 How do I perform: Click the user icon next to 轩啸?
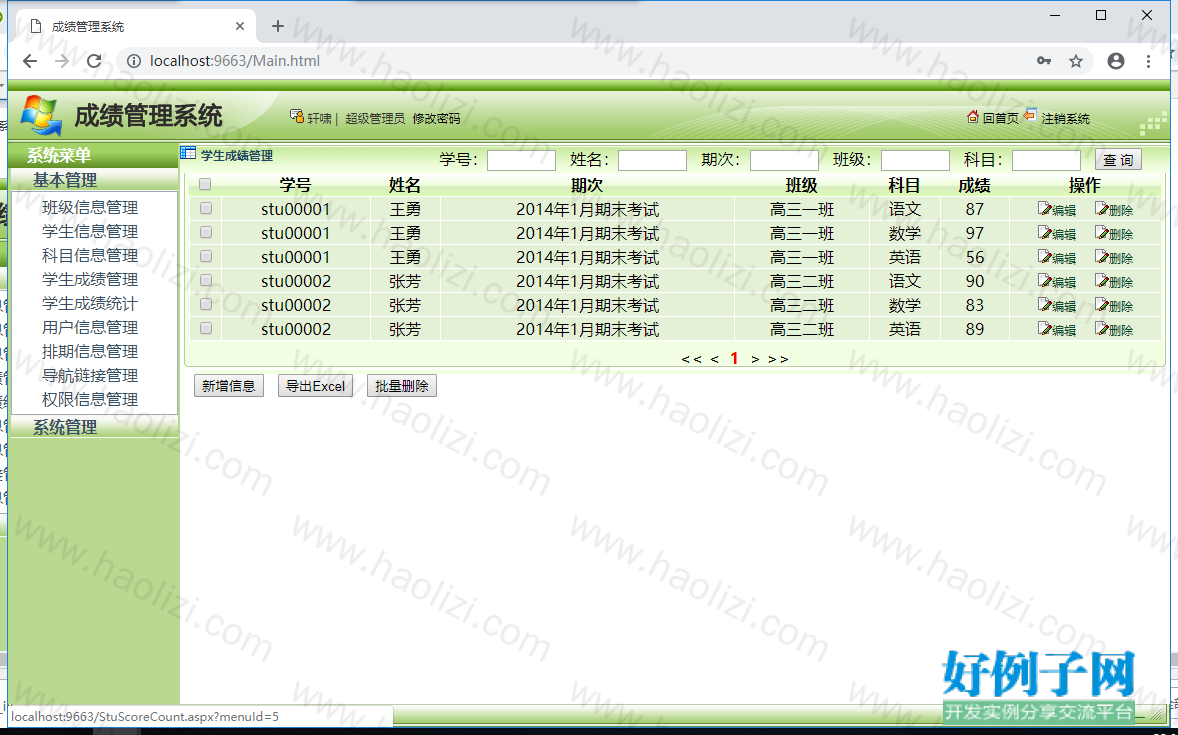tap(297, 116)
